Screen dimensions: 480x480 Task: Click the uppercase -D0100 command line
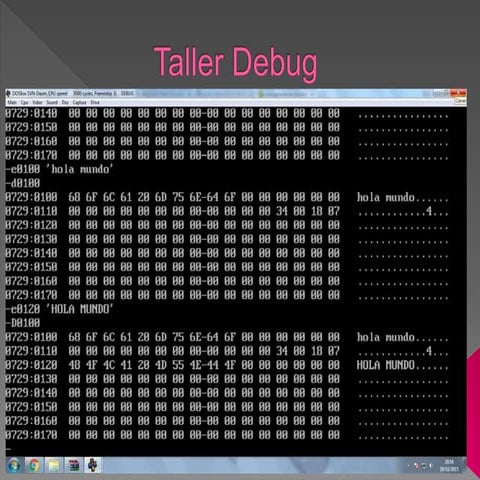click(23, 323)
